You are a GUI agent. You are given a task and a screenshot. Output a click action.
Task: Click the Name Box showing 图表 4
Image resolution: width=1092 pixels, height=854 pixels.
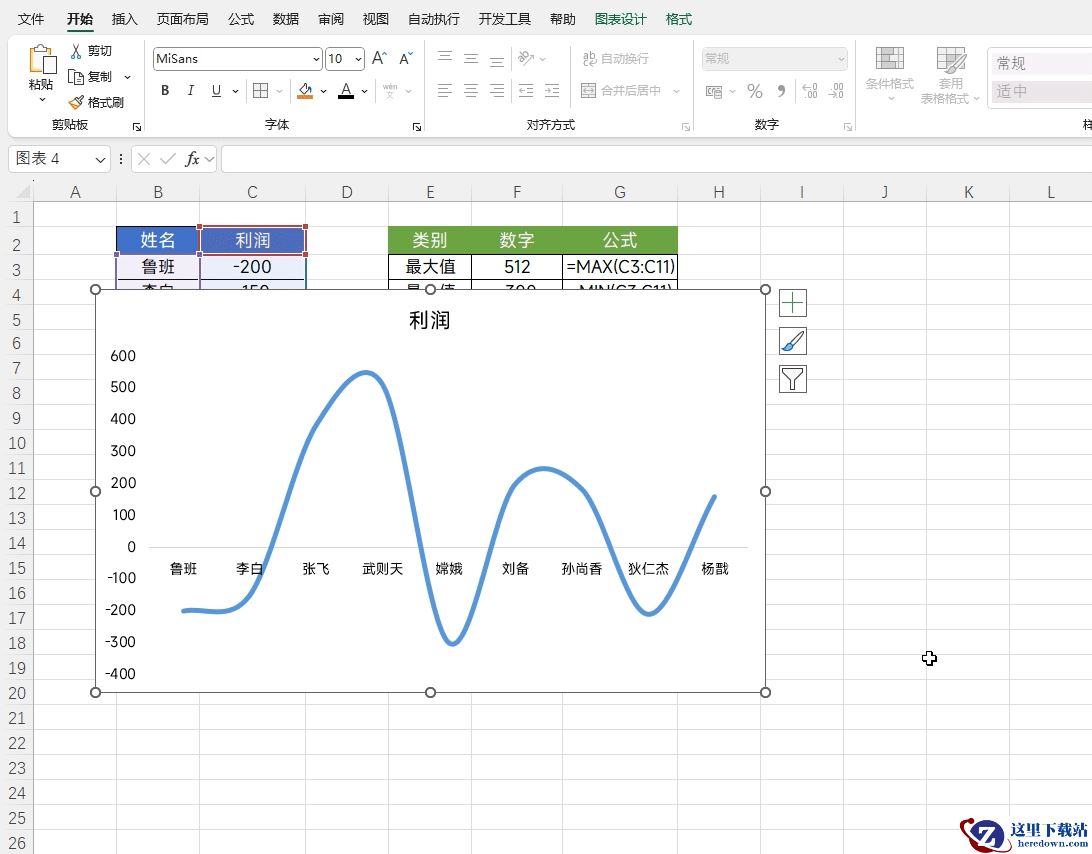[x=53, y=159]
